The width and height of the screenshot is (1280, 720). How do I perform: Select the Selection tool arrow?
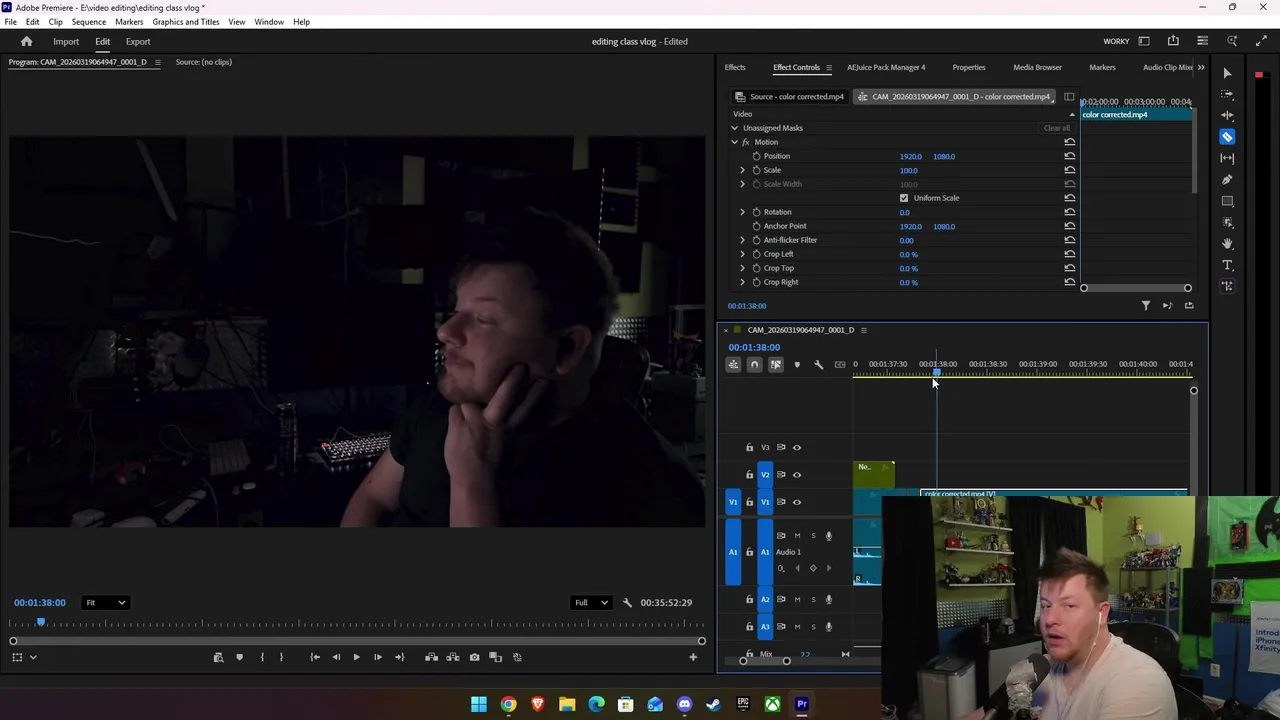click(1227, 73)
